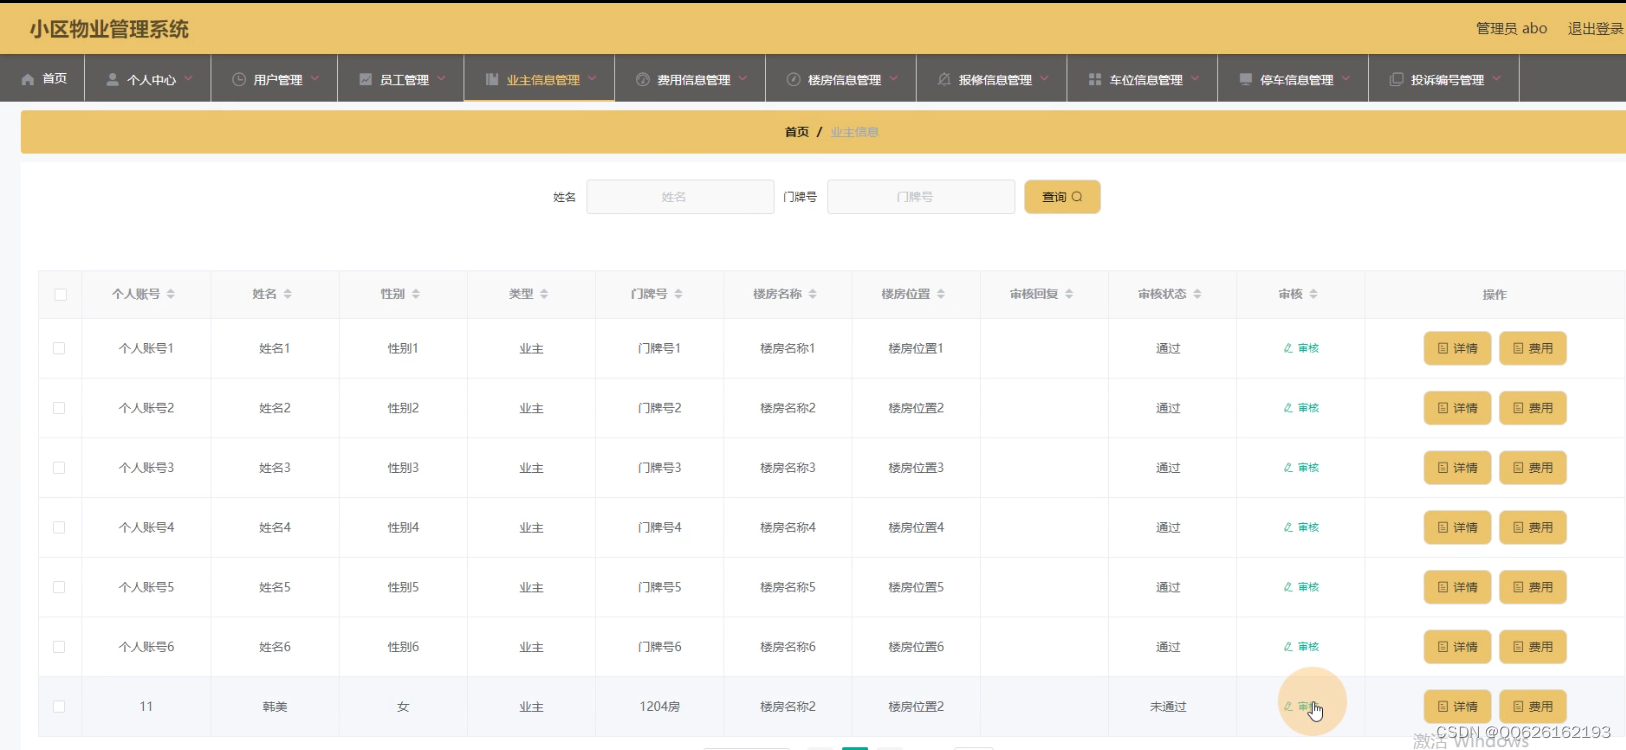Screen dimensions: 1626x750
Task: Focus the 门牌号 search input field
Action: click(x=921, y=197)
